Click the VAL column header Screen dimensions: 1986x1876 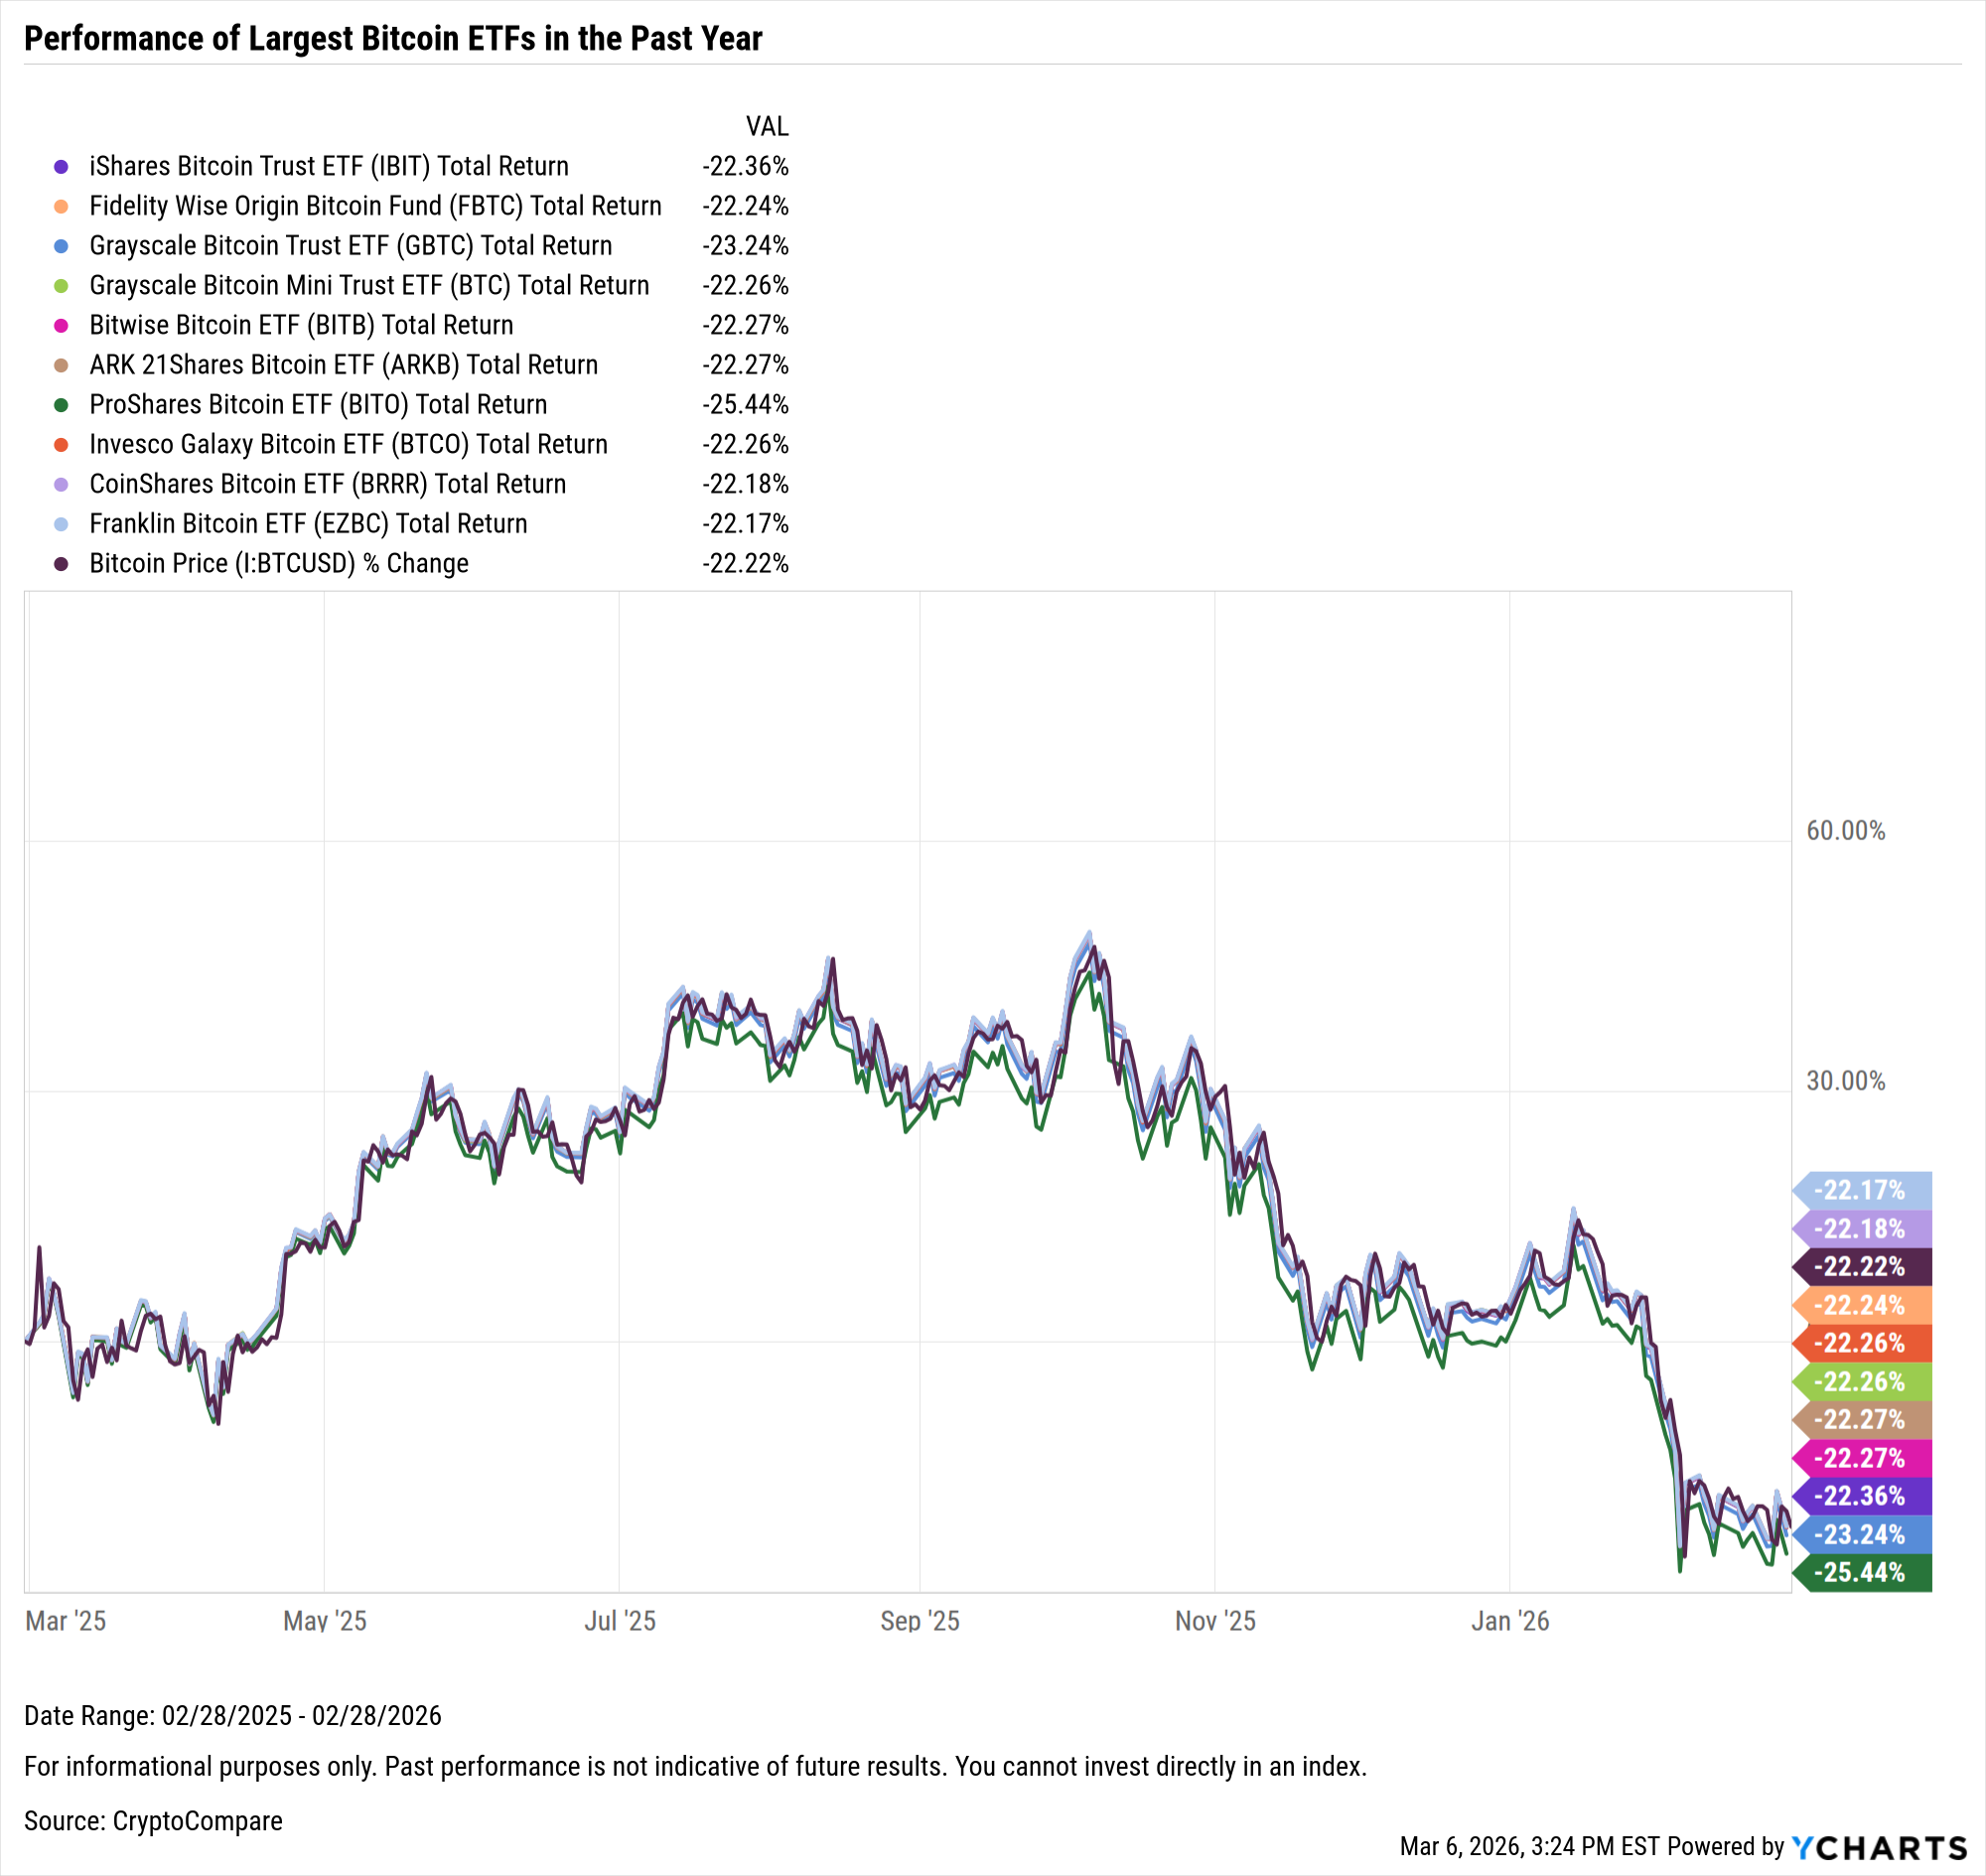[767, 127]
